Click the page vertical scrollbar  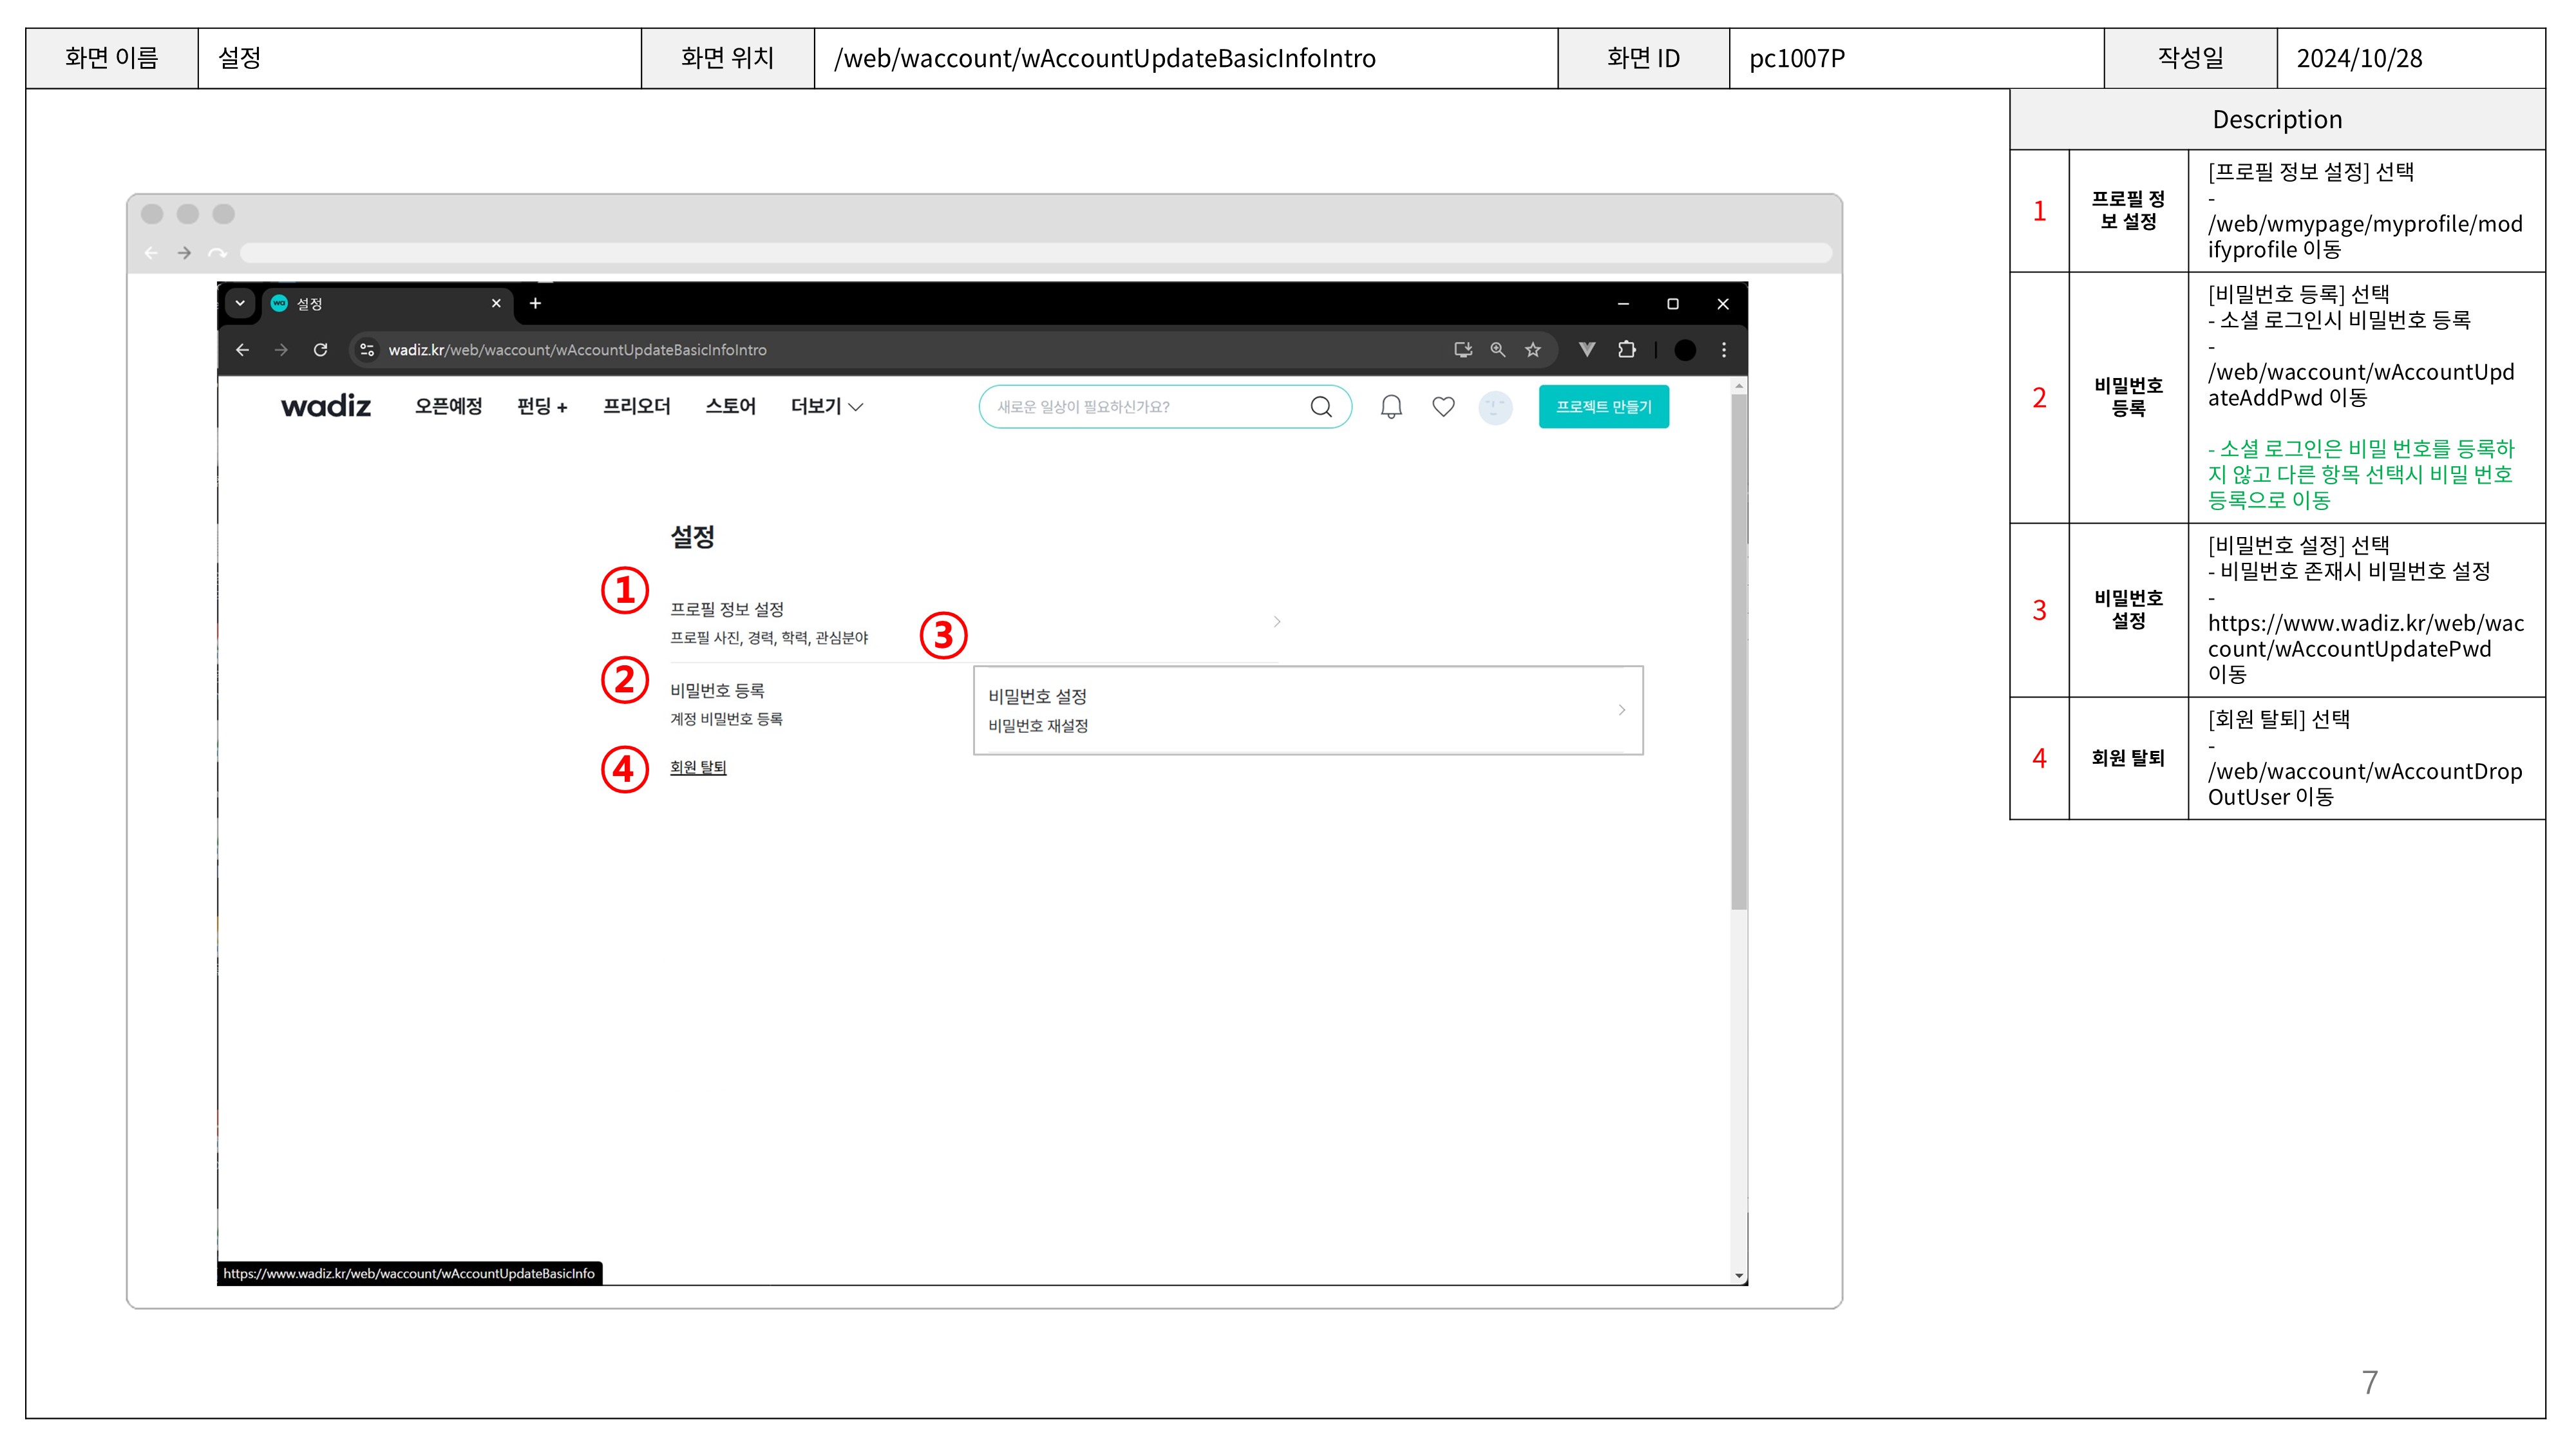1739,650
